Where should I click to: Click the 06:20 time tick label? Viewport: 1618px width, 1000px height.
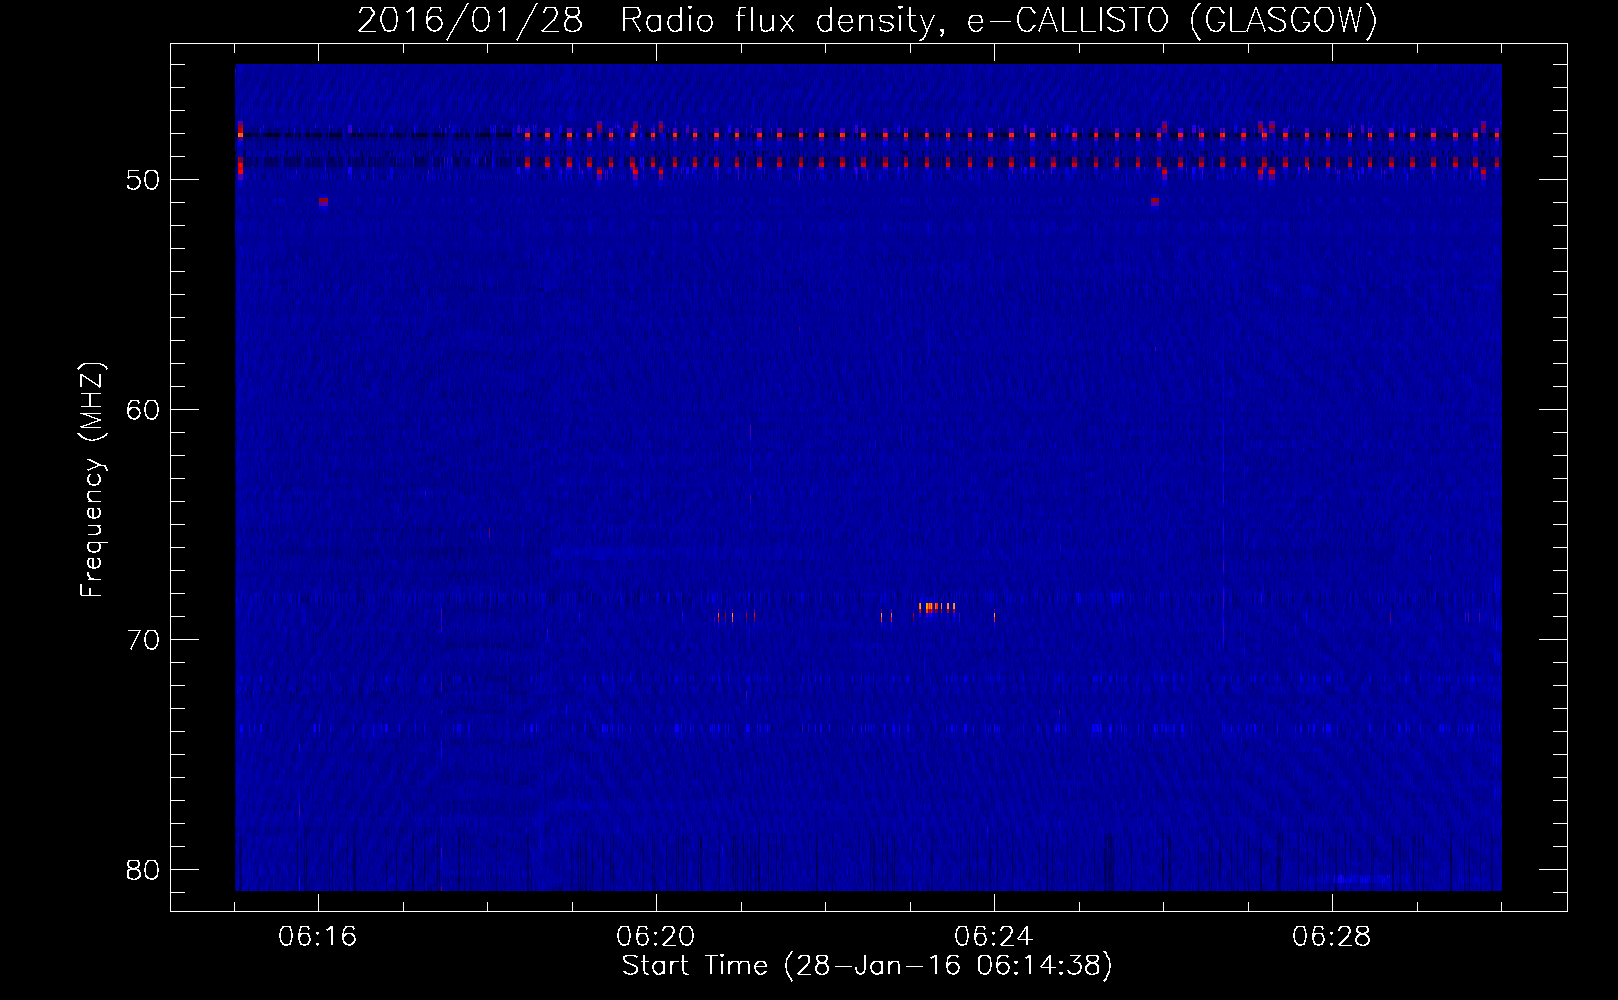click(656, 937)
